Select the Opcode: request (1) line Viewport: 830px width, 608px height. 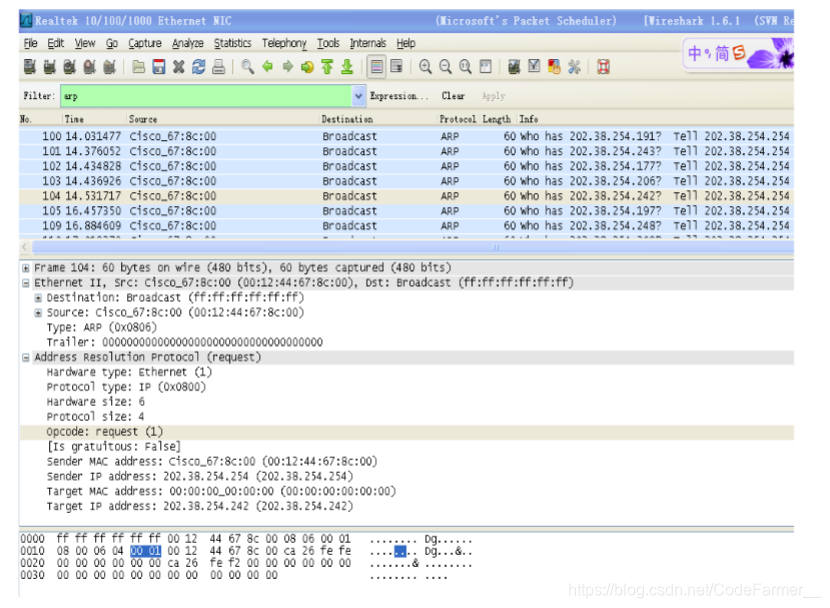(x=406, y=432)
